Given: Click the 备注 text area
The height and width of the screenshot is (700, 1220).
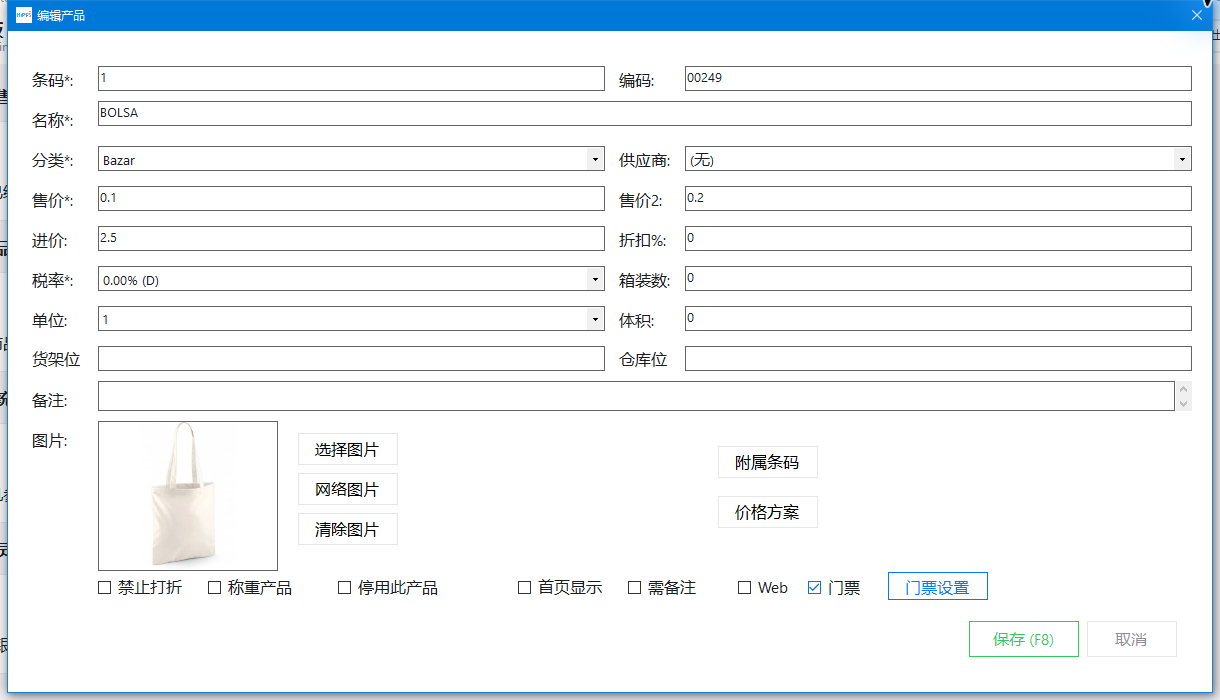Looking at the screenshot, I should pos(636,396).
